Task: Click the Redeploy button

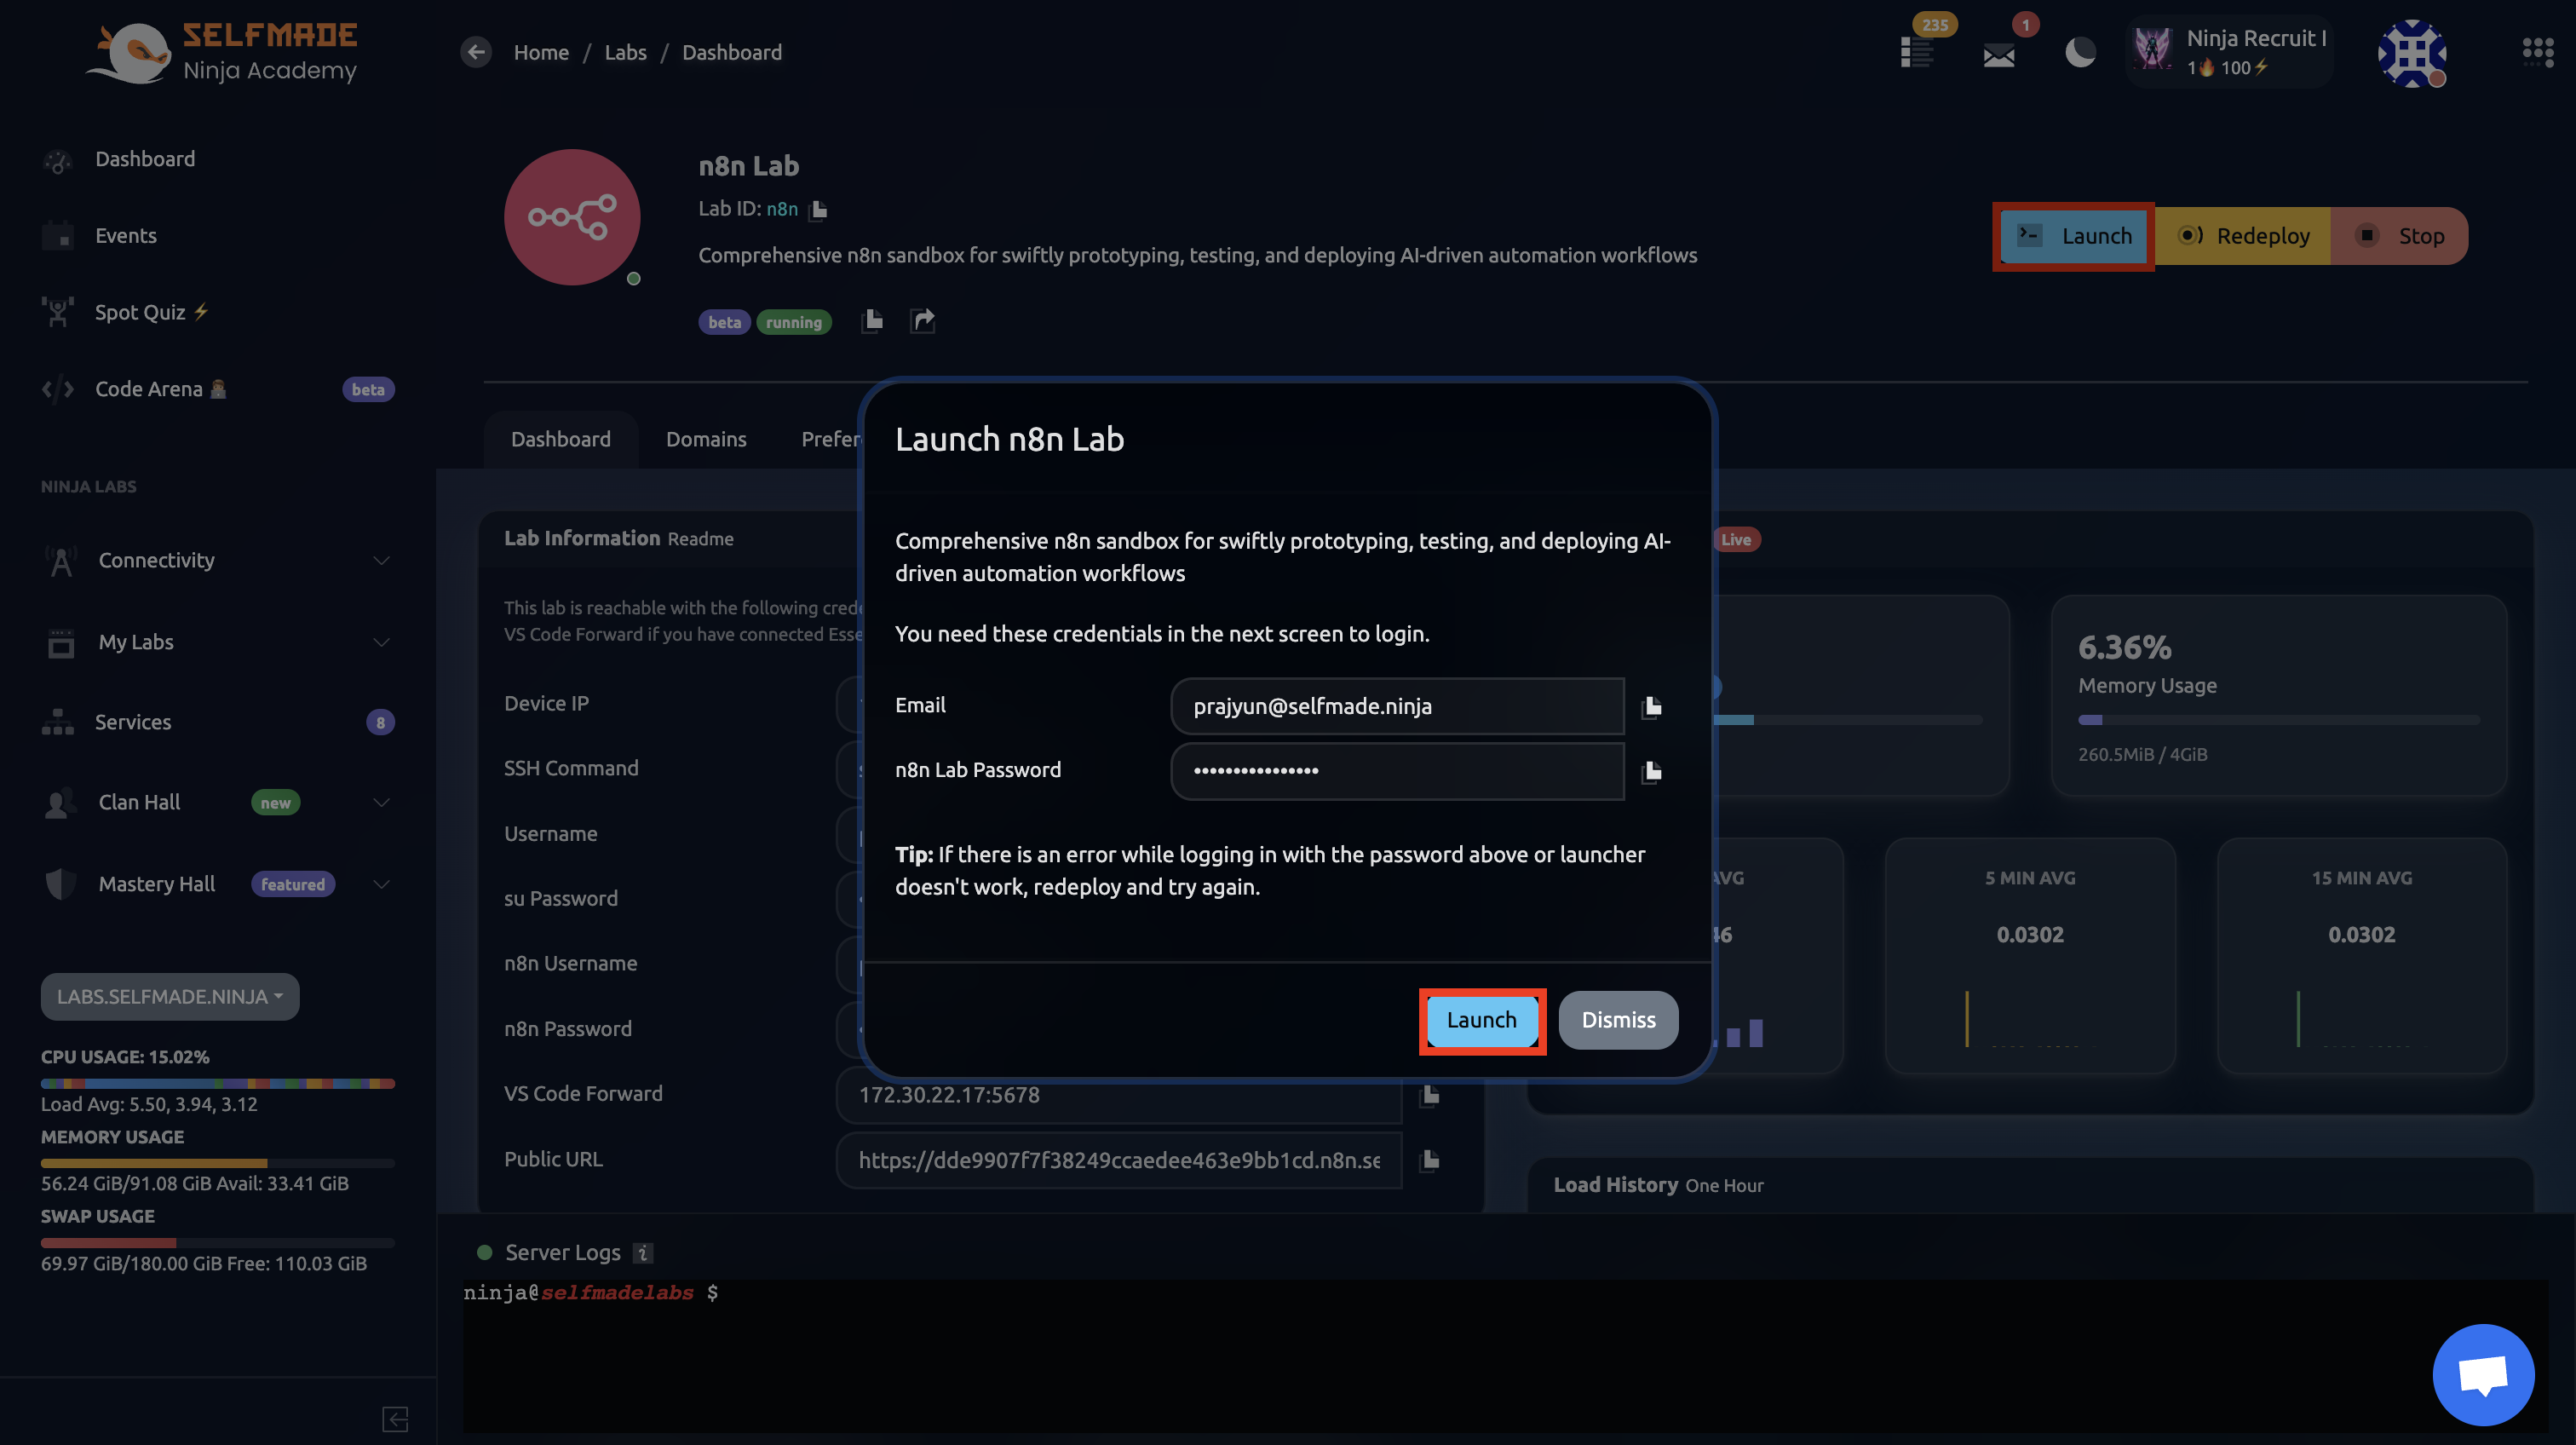Action: [2244, 236]
